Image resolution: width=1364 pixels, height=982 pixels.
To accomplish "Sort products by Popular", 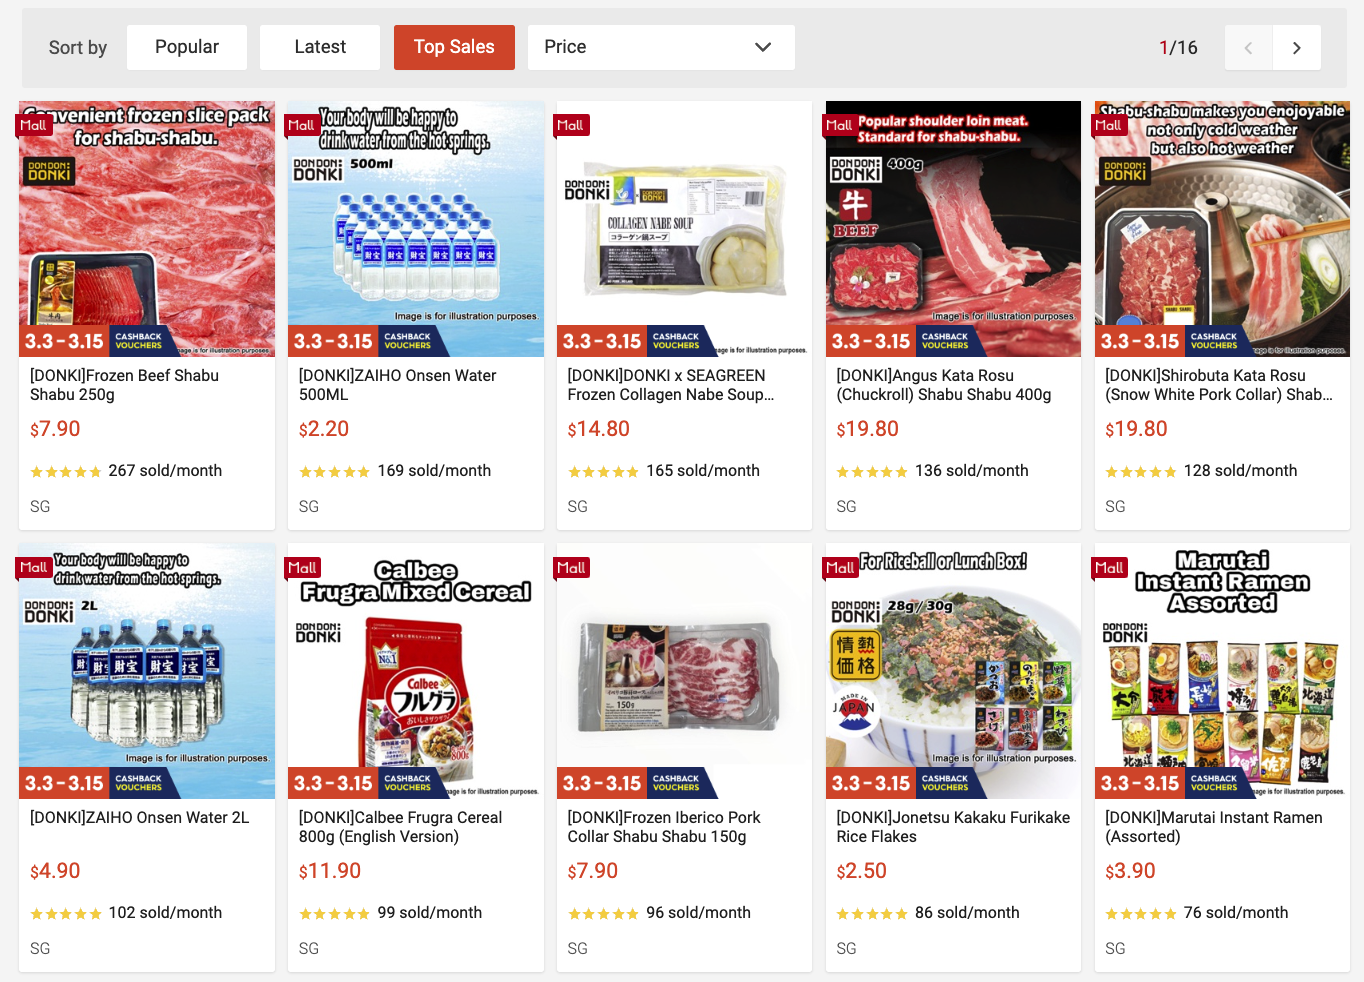I will pos(187,48).
